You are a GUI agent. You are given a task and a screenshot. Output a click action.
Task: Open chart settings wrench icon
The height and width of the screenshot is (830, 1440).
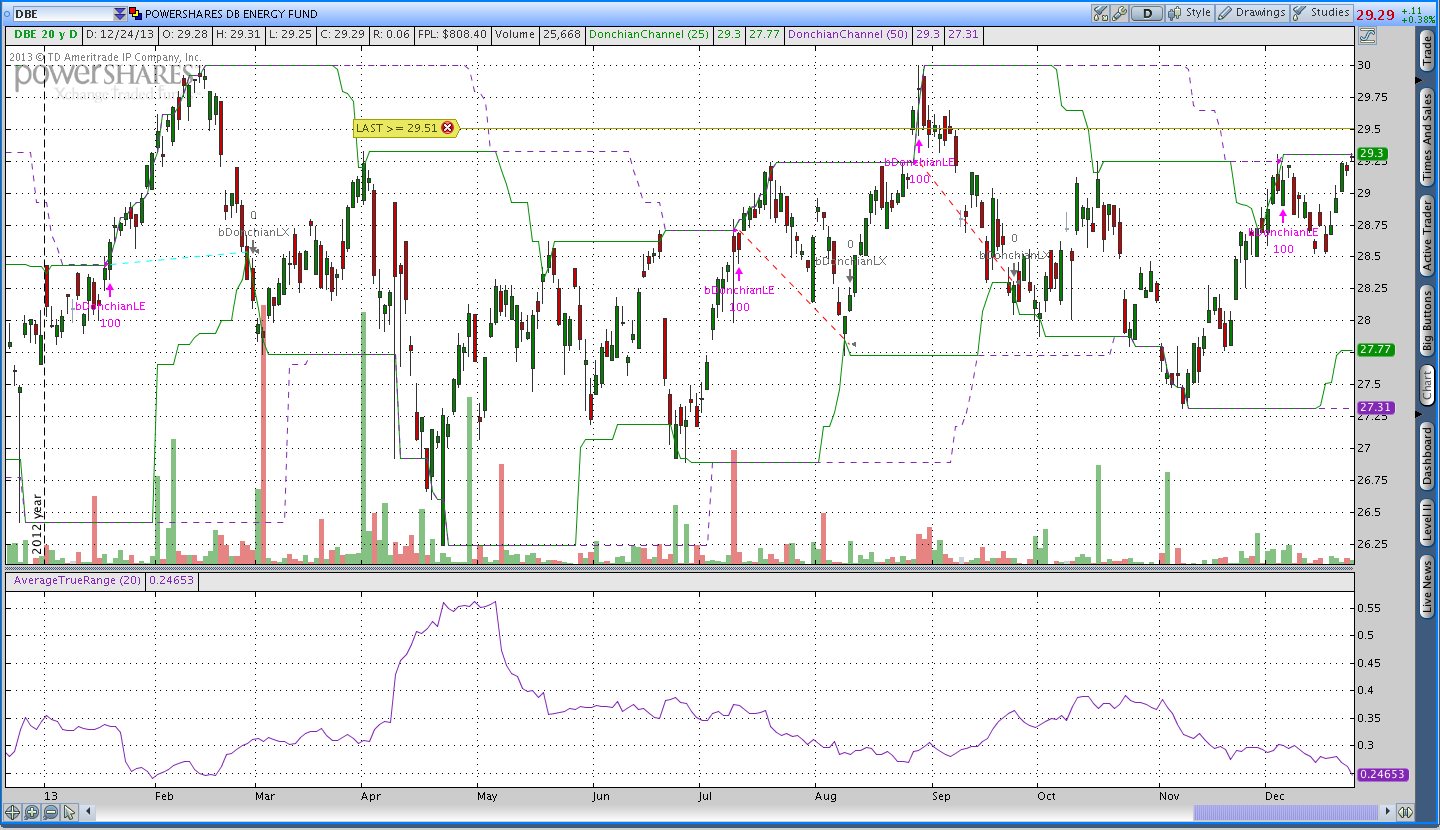[1119, 13]
